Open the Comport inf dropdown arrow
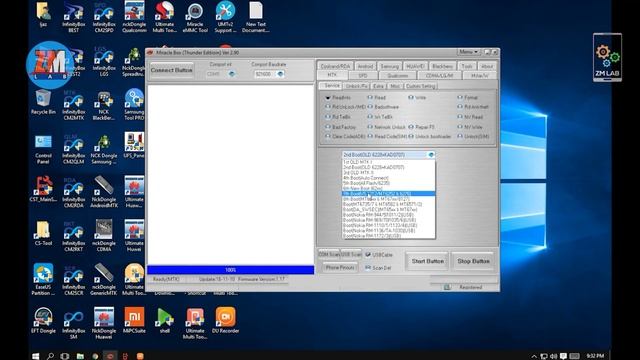This screenshot has height=360, width=640. coord(232,74)
